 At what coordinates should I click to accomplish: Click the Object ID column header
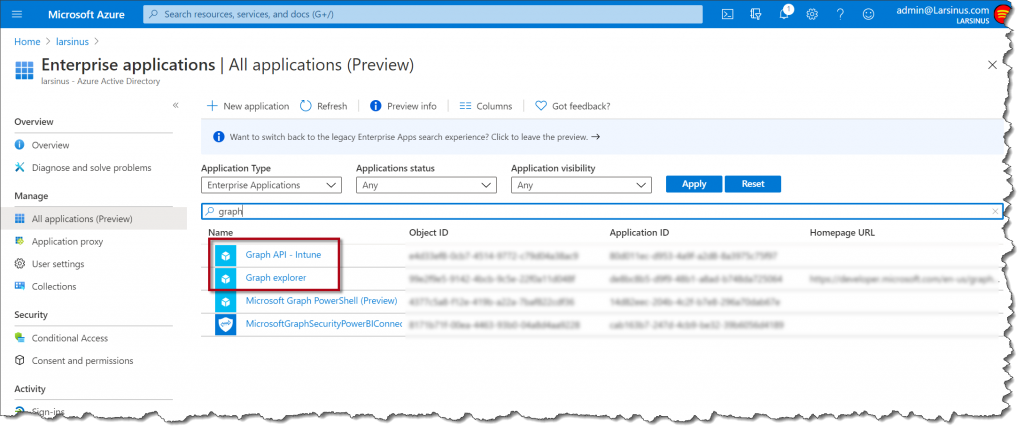[x=428, y=232]
